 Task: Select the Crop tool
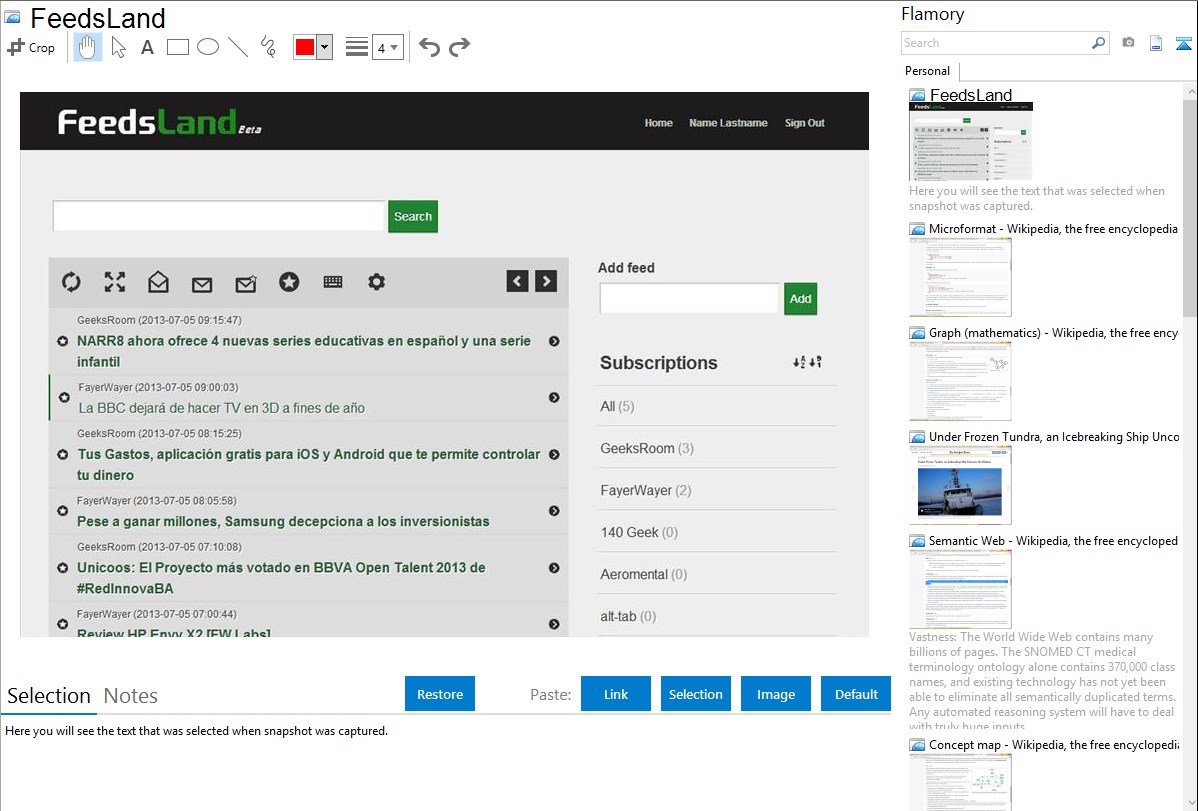coord(31,47)
